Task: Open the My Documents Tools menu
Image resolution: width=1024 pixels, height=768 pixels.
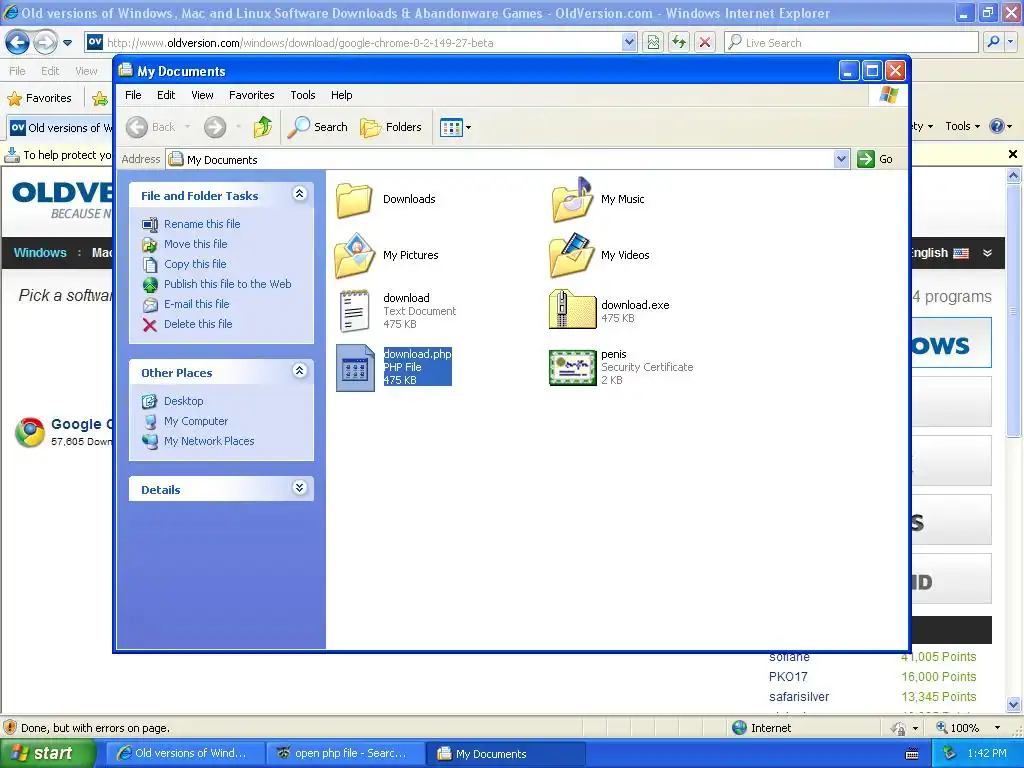Action: coord(303,95)
